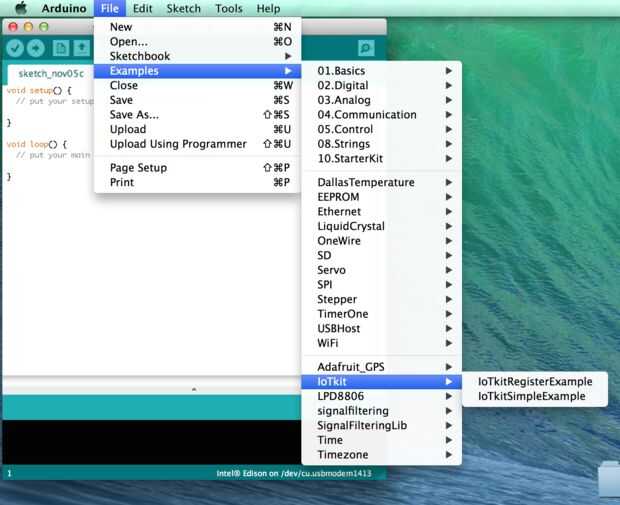The width and height of the screenshot is (620, 505).
Task: Expand the TimerOne library examples
Action: click(x=382, y=314)
